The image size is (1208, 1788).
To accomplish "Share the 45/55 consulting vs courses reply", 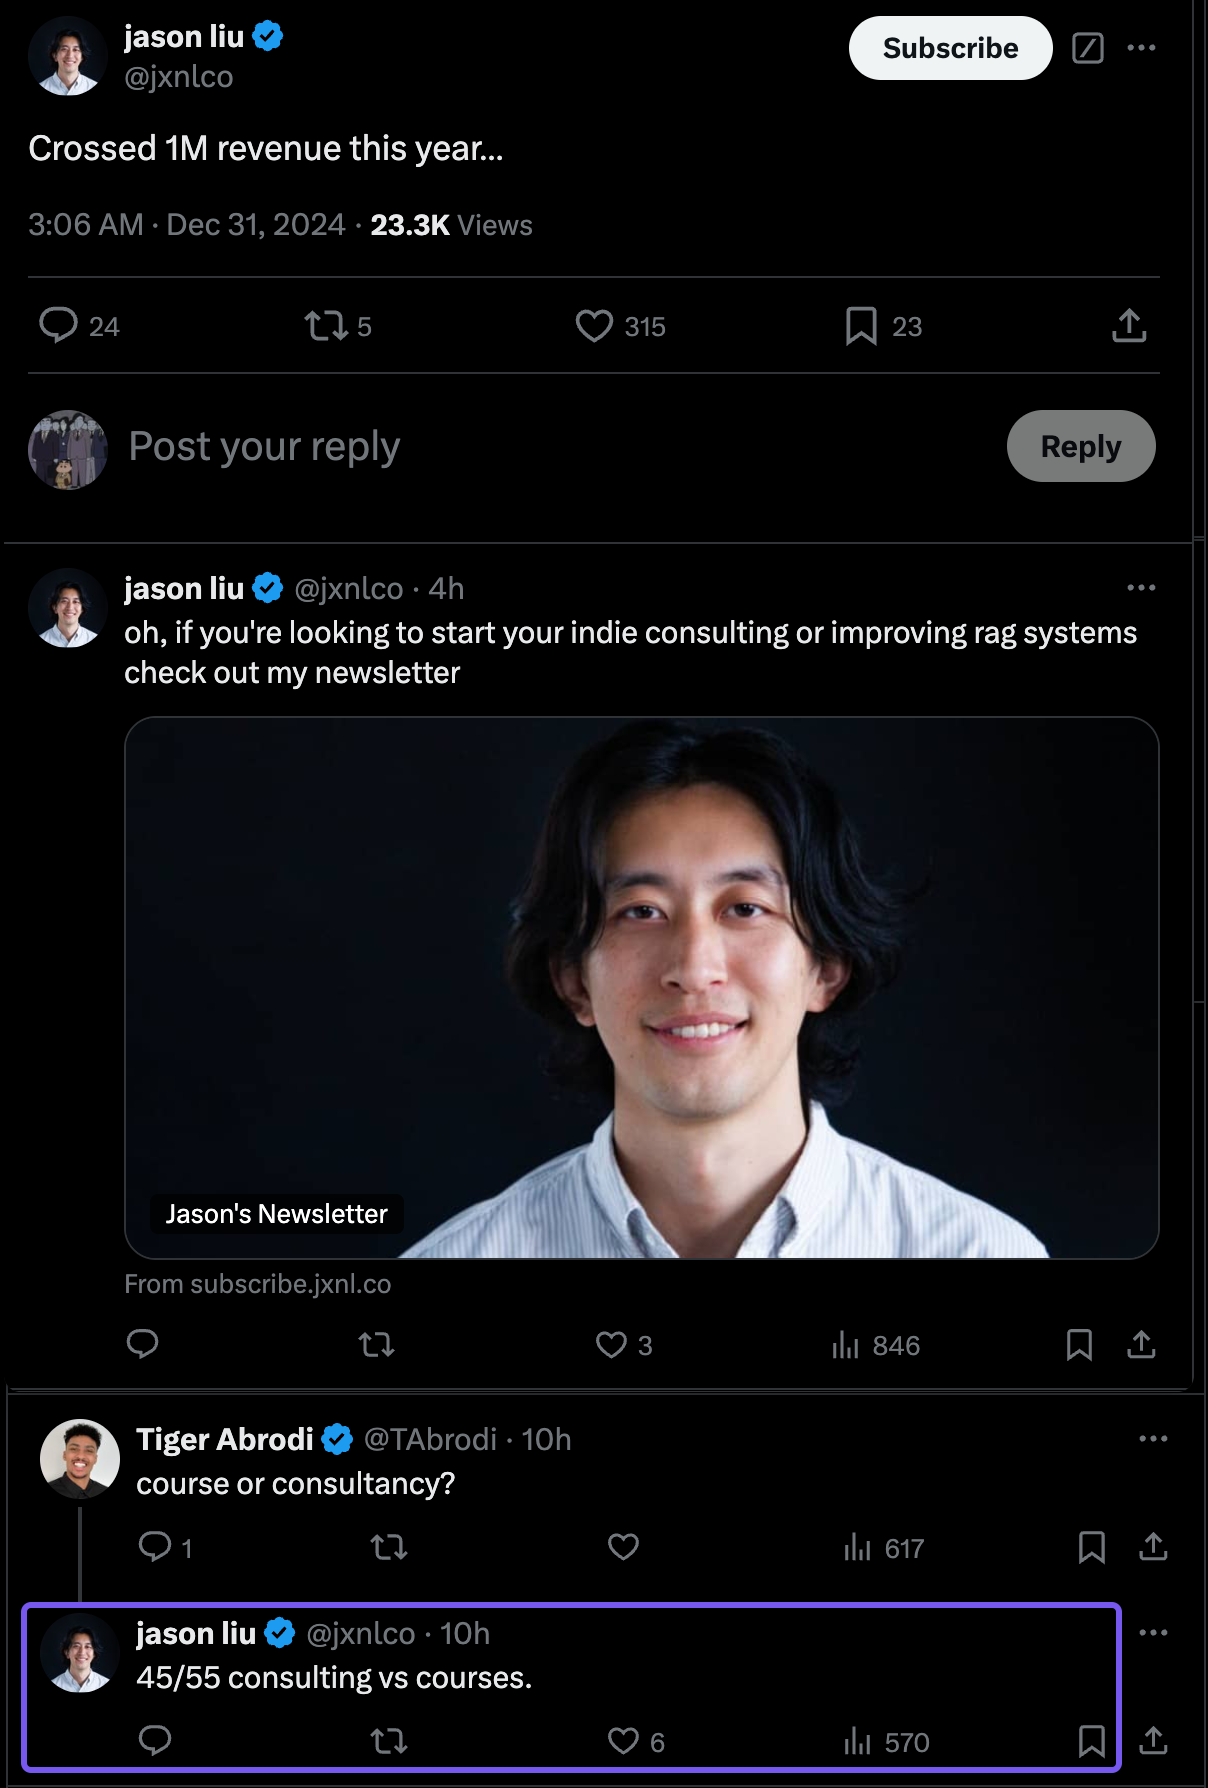I will tap(1153, 1741).
